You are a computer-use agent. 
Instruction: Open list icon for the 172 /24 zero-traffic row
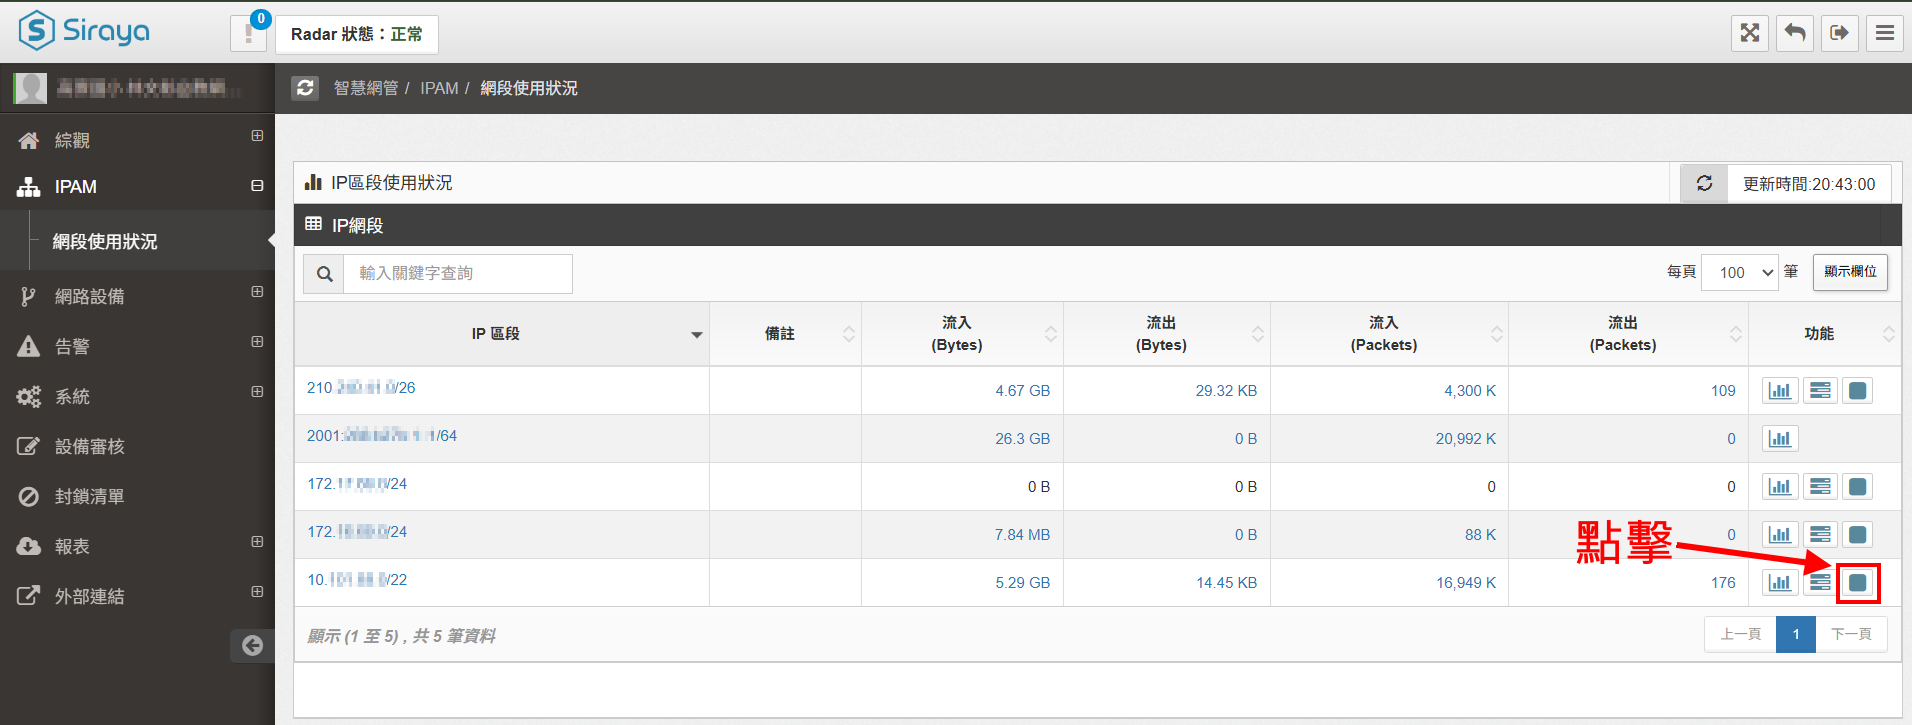[1819, 487]
